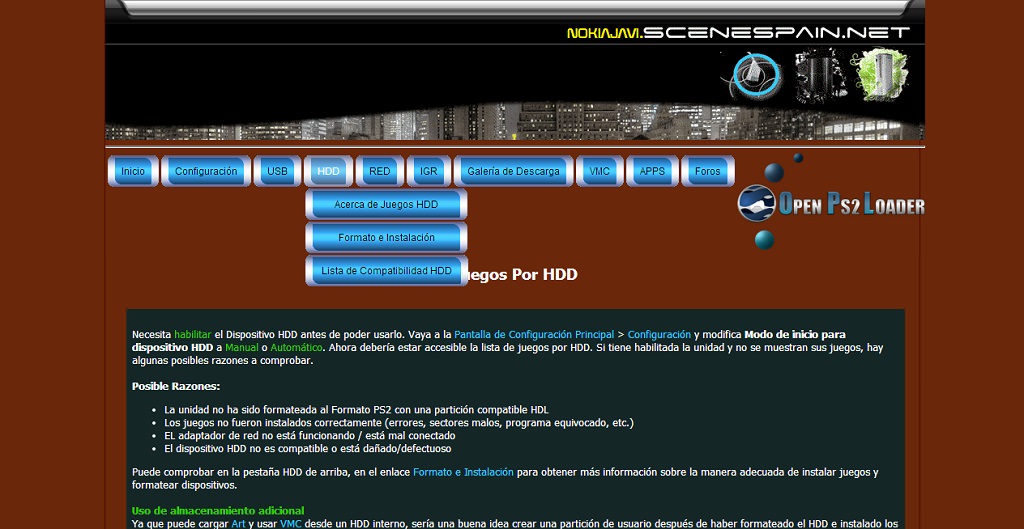
Task: Click the Open PS2 Loader logo
Action: [831, 203]
